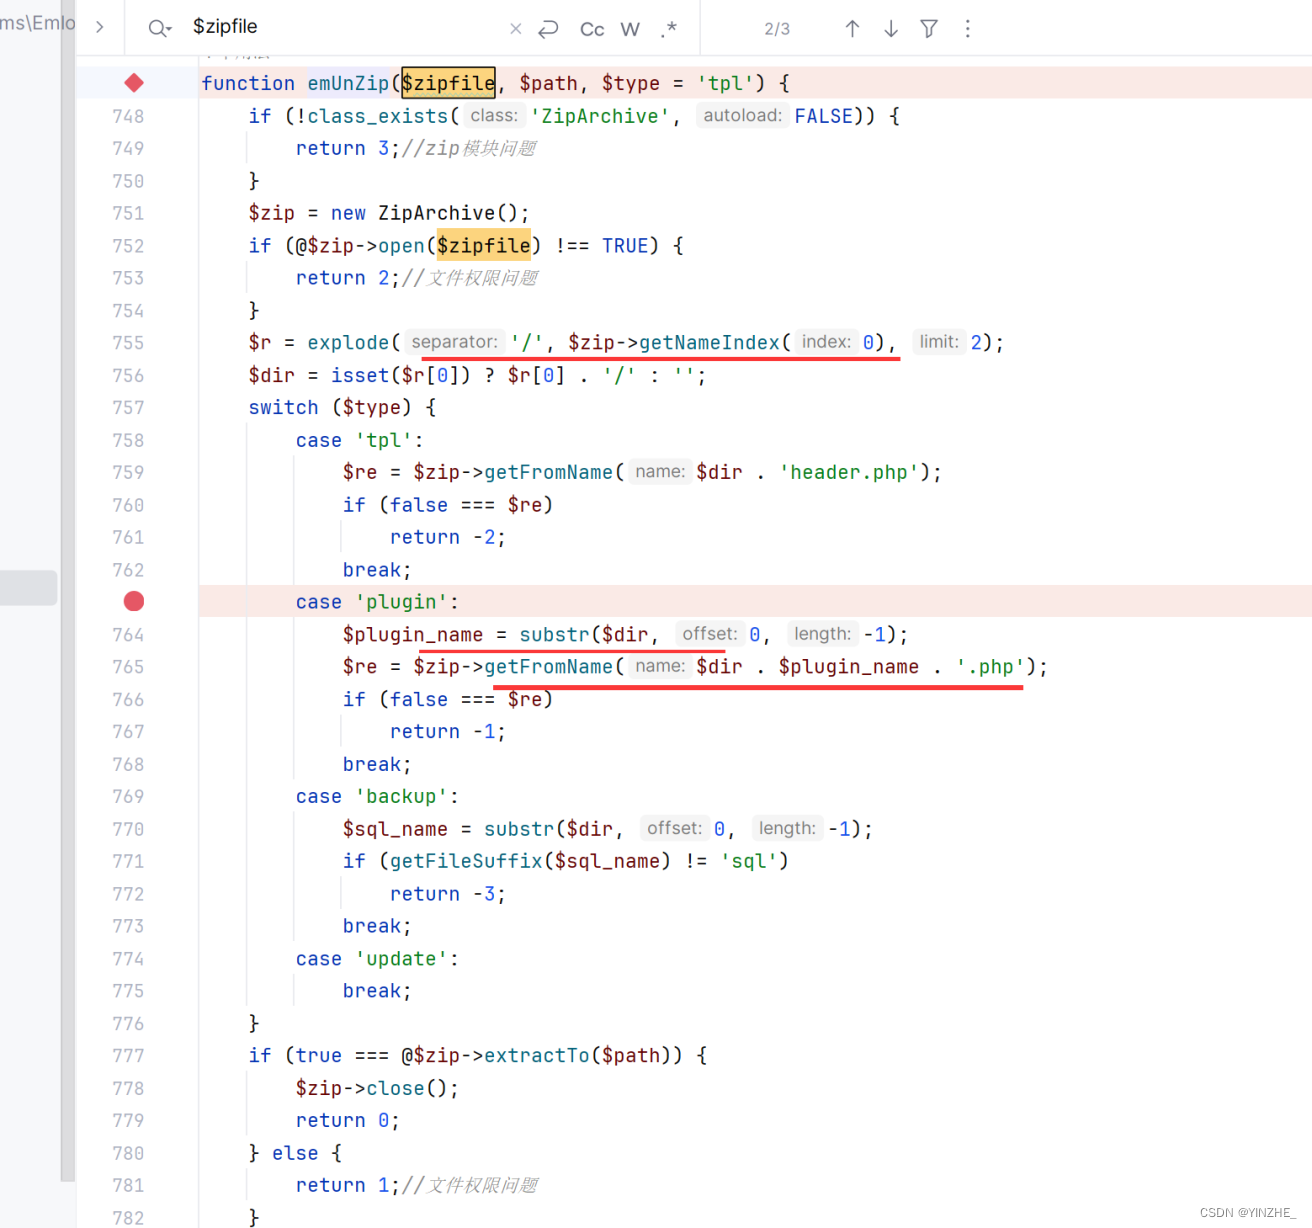Click switch ($type) statement
The image size is (1312, 1228).
342,407
